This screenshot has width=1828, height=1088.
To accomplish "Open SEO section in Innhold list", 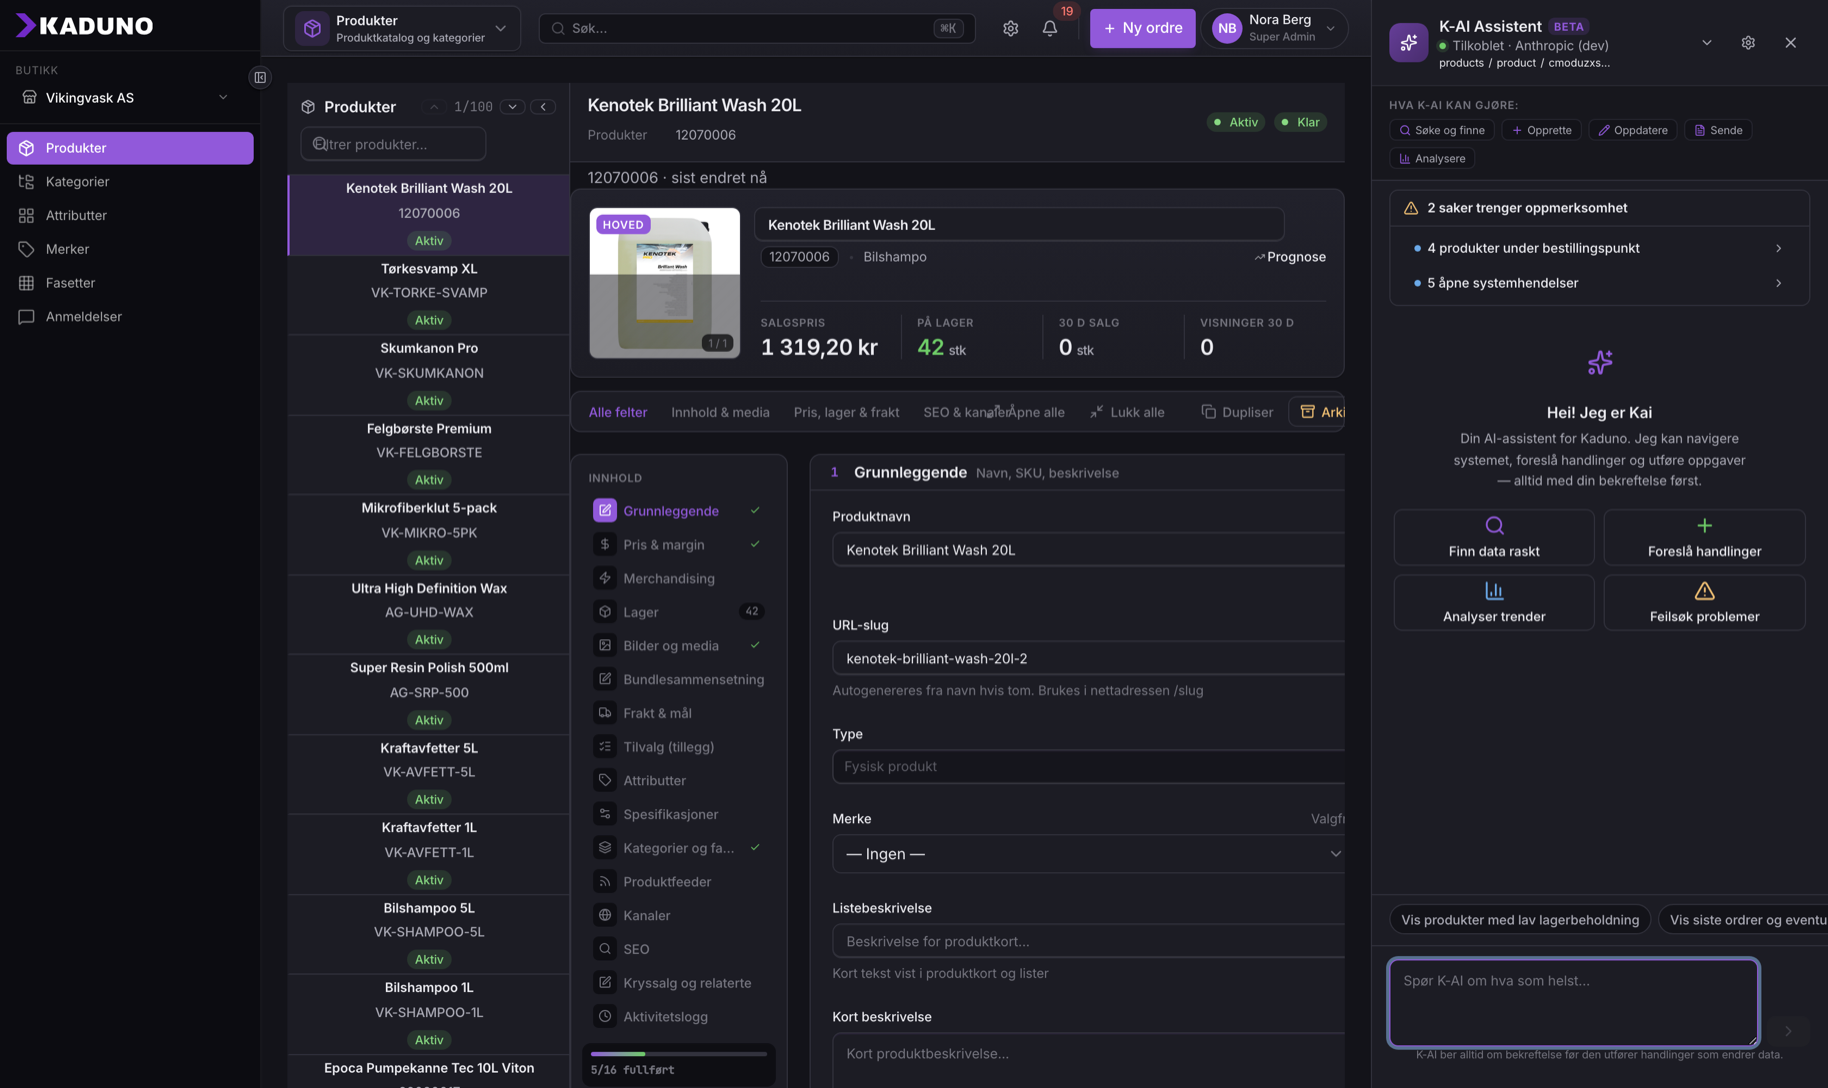I will coord(678,949).
